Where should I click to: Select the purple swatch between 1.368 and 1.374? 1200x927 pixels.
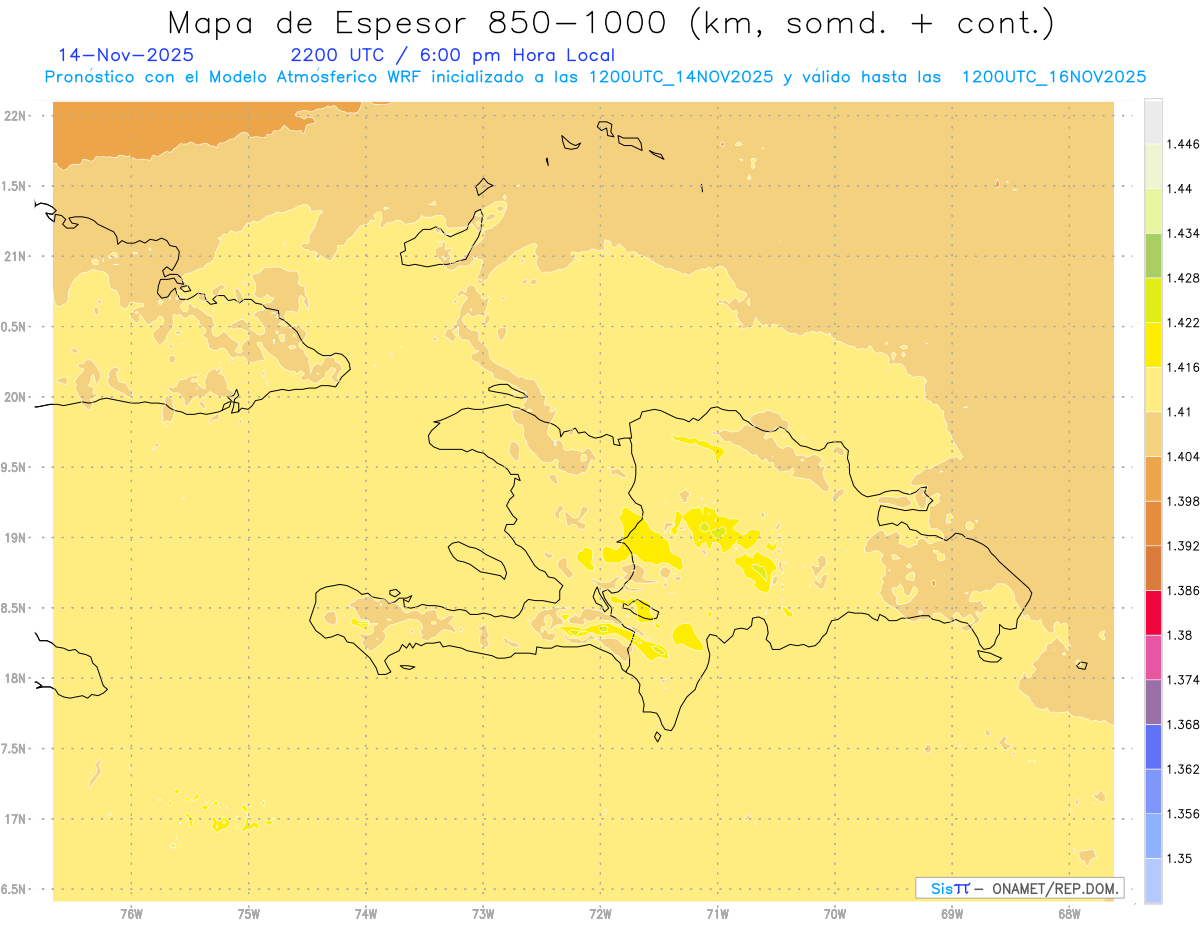[1153, 701]
